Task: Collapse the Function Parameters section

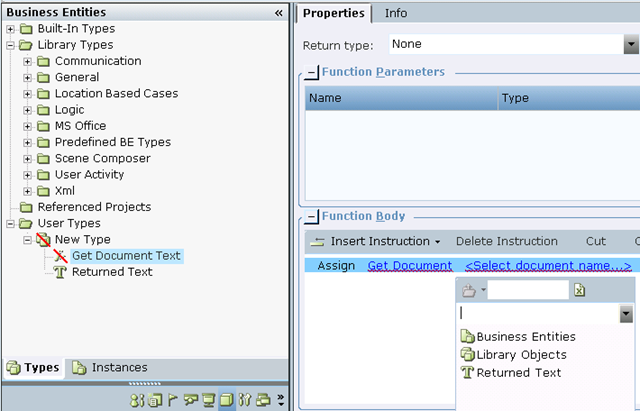Action: click(311, 72)
